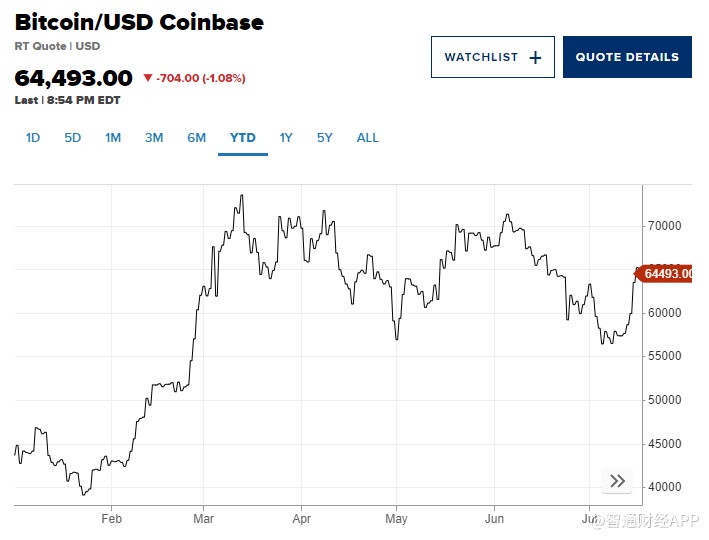Viewport: 709px width, 540px height.
Task: Click the Jun label on time axis
Action: tap(493, 519)
